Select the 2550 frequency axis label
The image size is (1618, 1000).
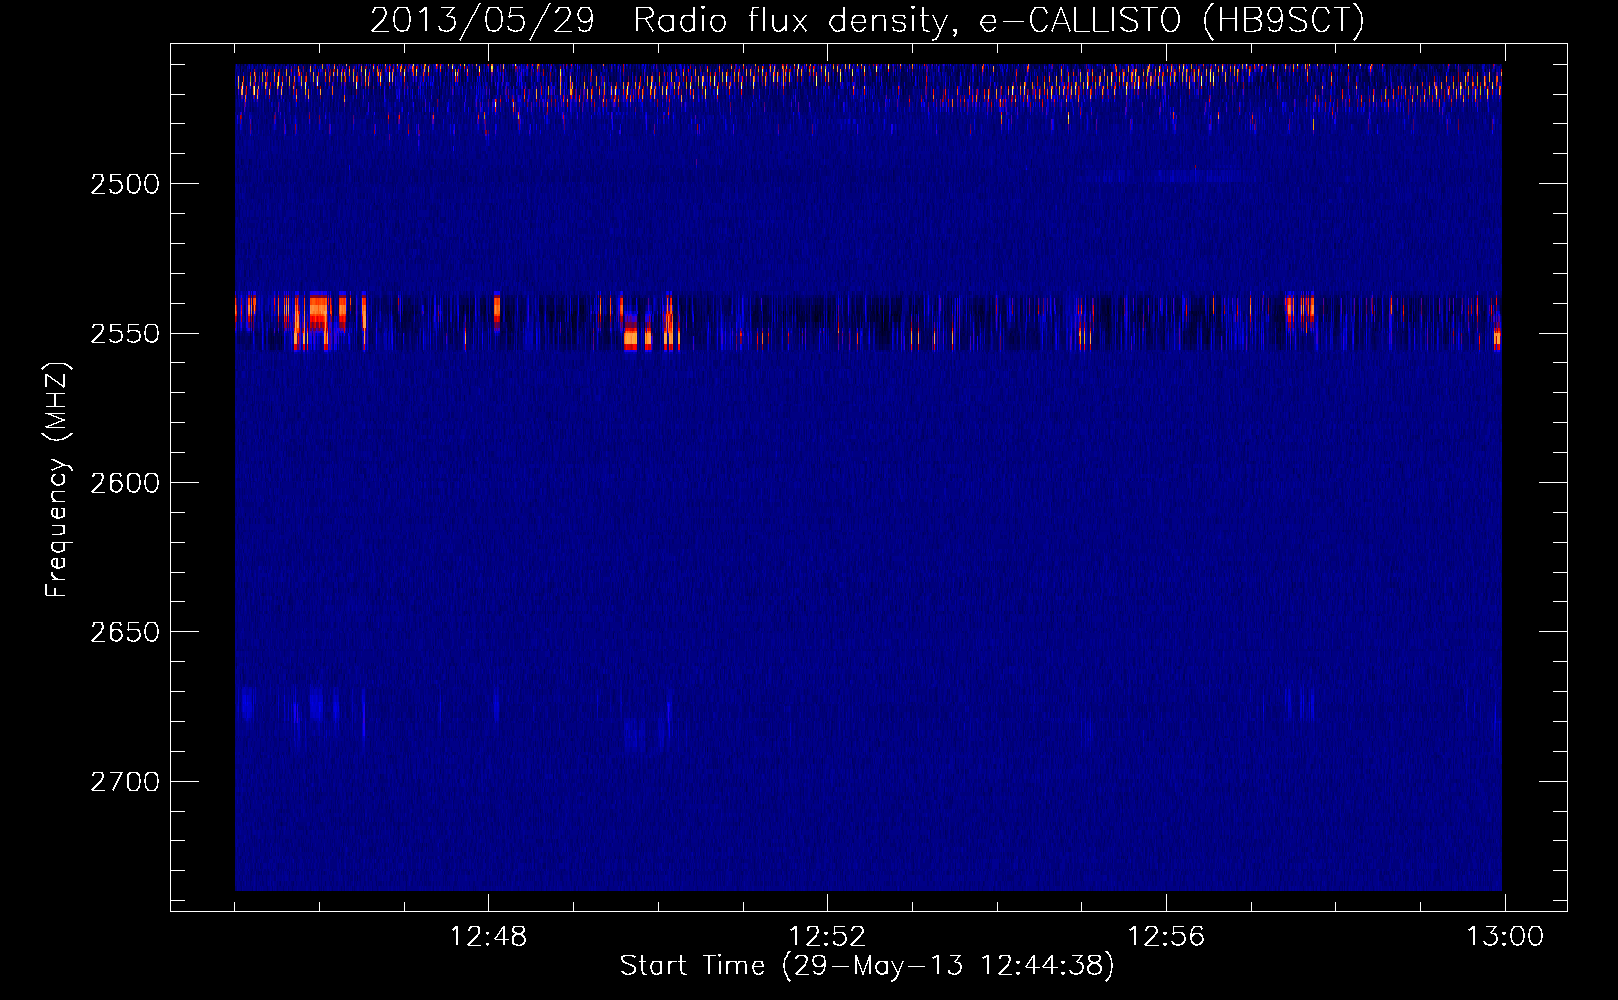[x=125, y=334]
